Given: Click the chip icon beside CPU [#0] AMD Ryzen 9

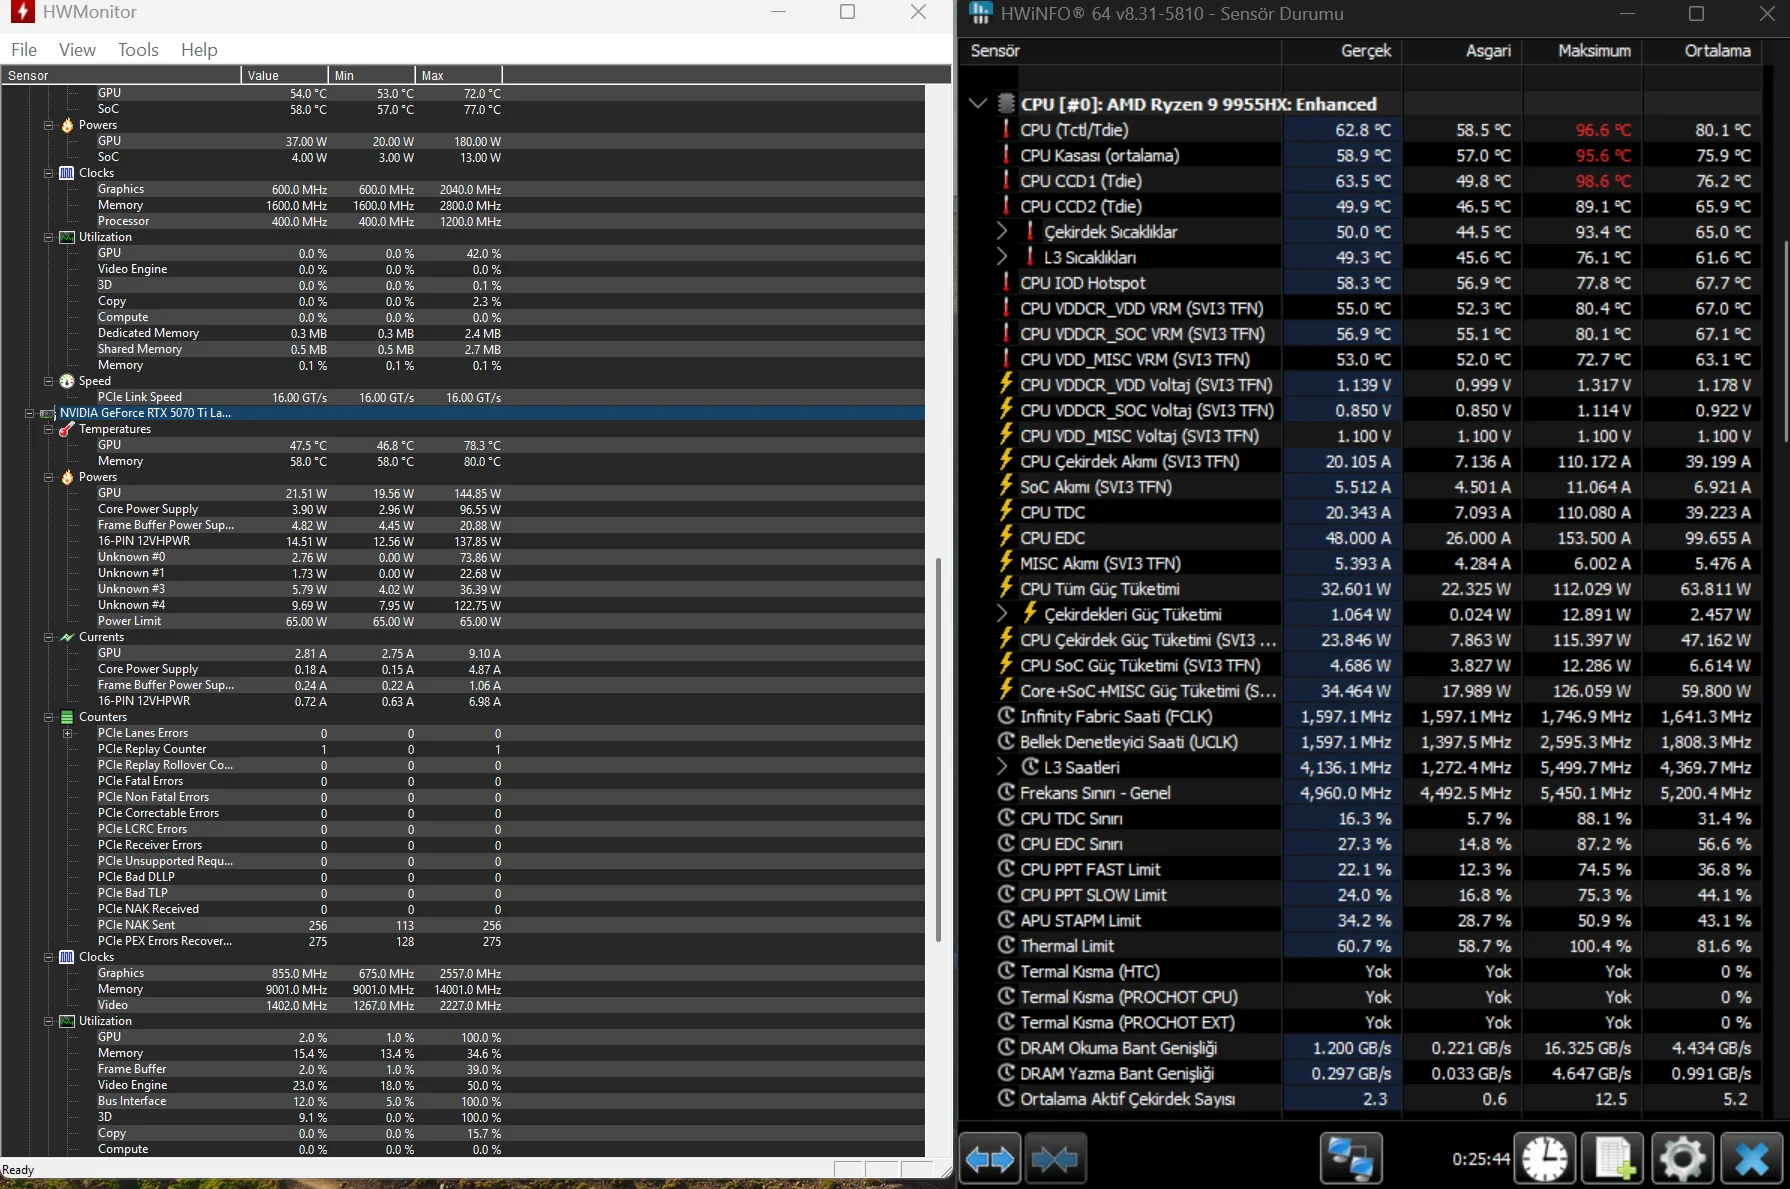Looking at the screenshot, I should click(1007, 104).
